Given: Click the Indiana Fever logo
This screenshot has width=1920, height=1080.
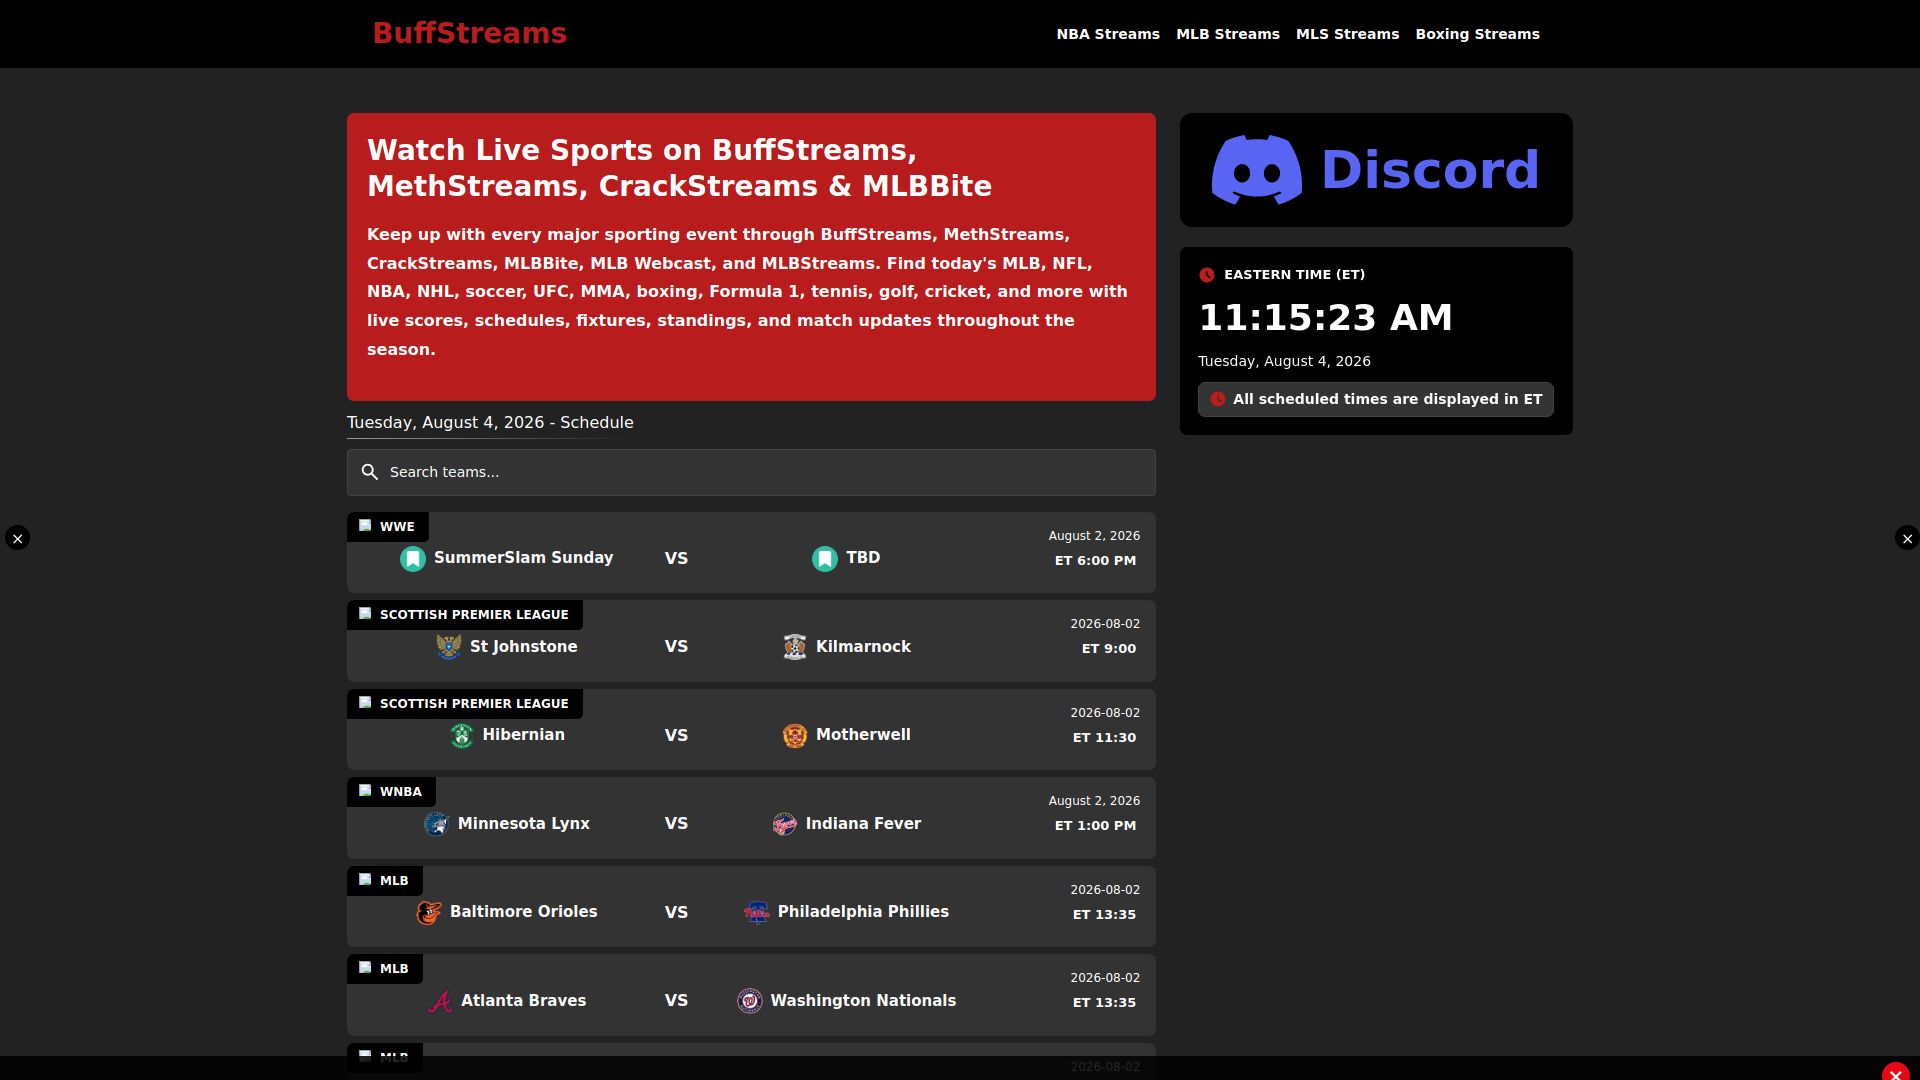Looking at the screenshot, I should [x=785, y=824].
